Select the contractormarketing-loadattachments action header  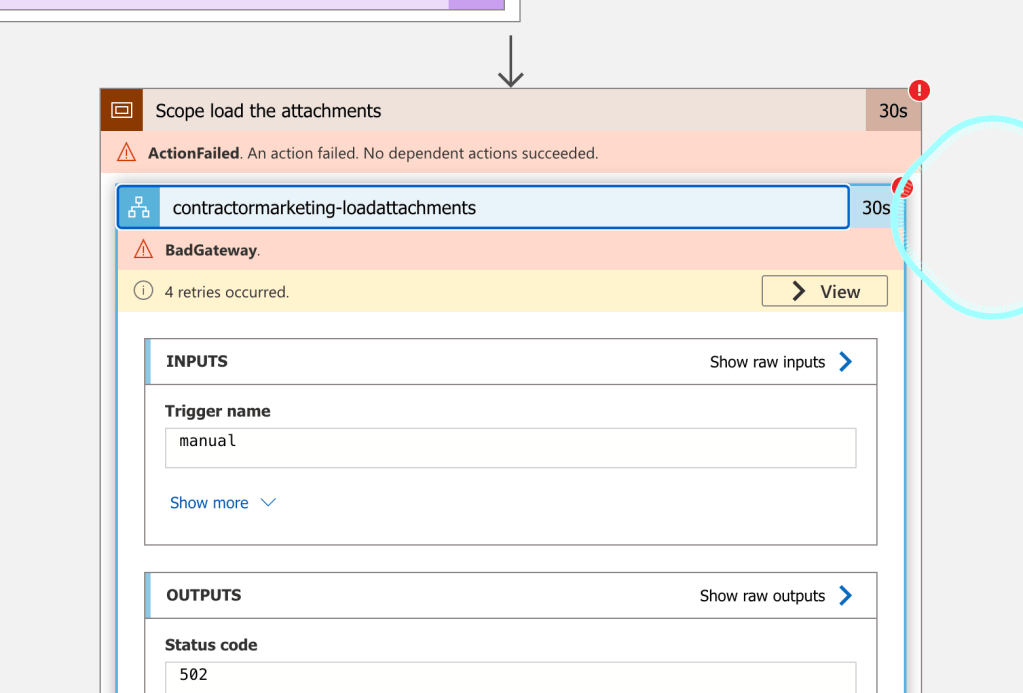pos(483,208)
